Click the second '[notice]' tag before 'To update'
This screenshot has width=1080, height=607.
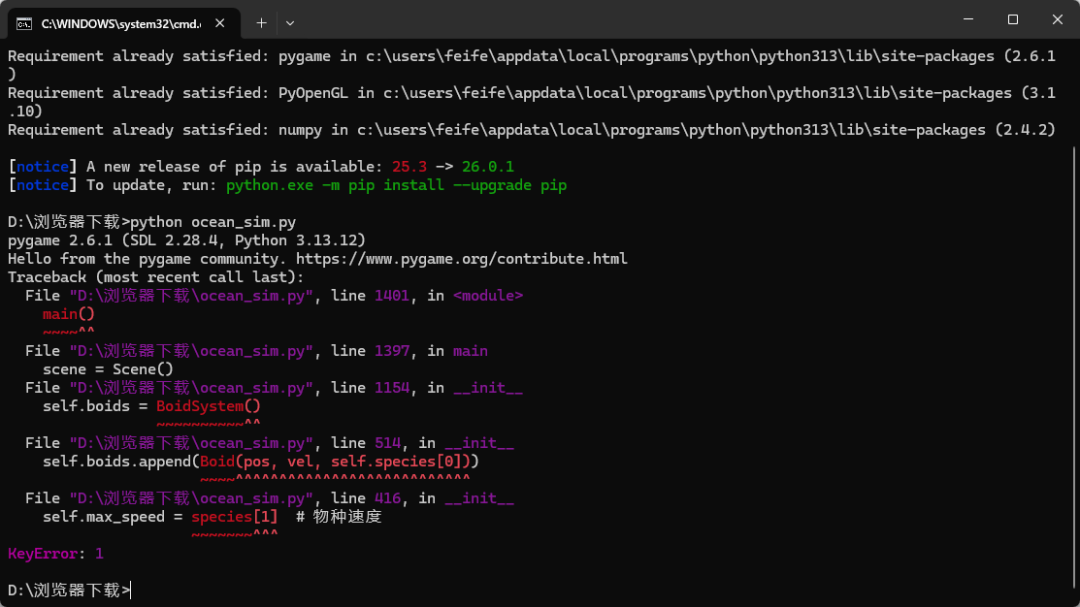(x=43, y=185)
